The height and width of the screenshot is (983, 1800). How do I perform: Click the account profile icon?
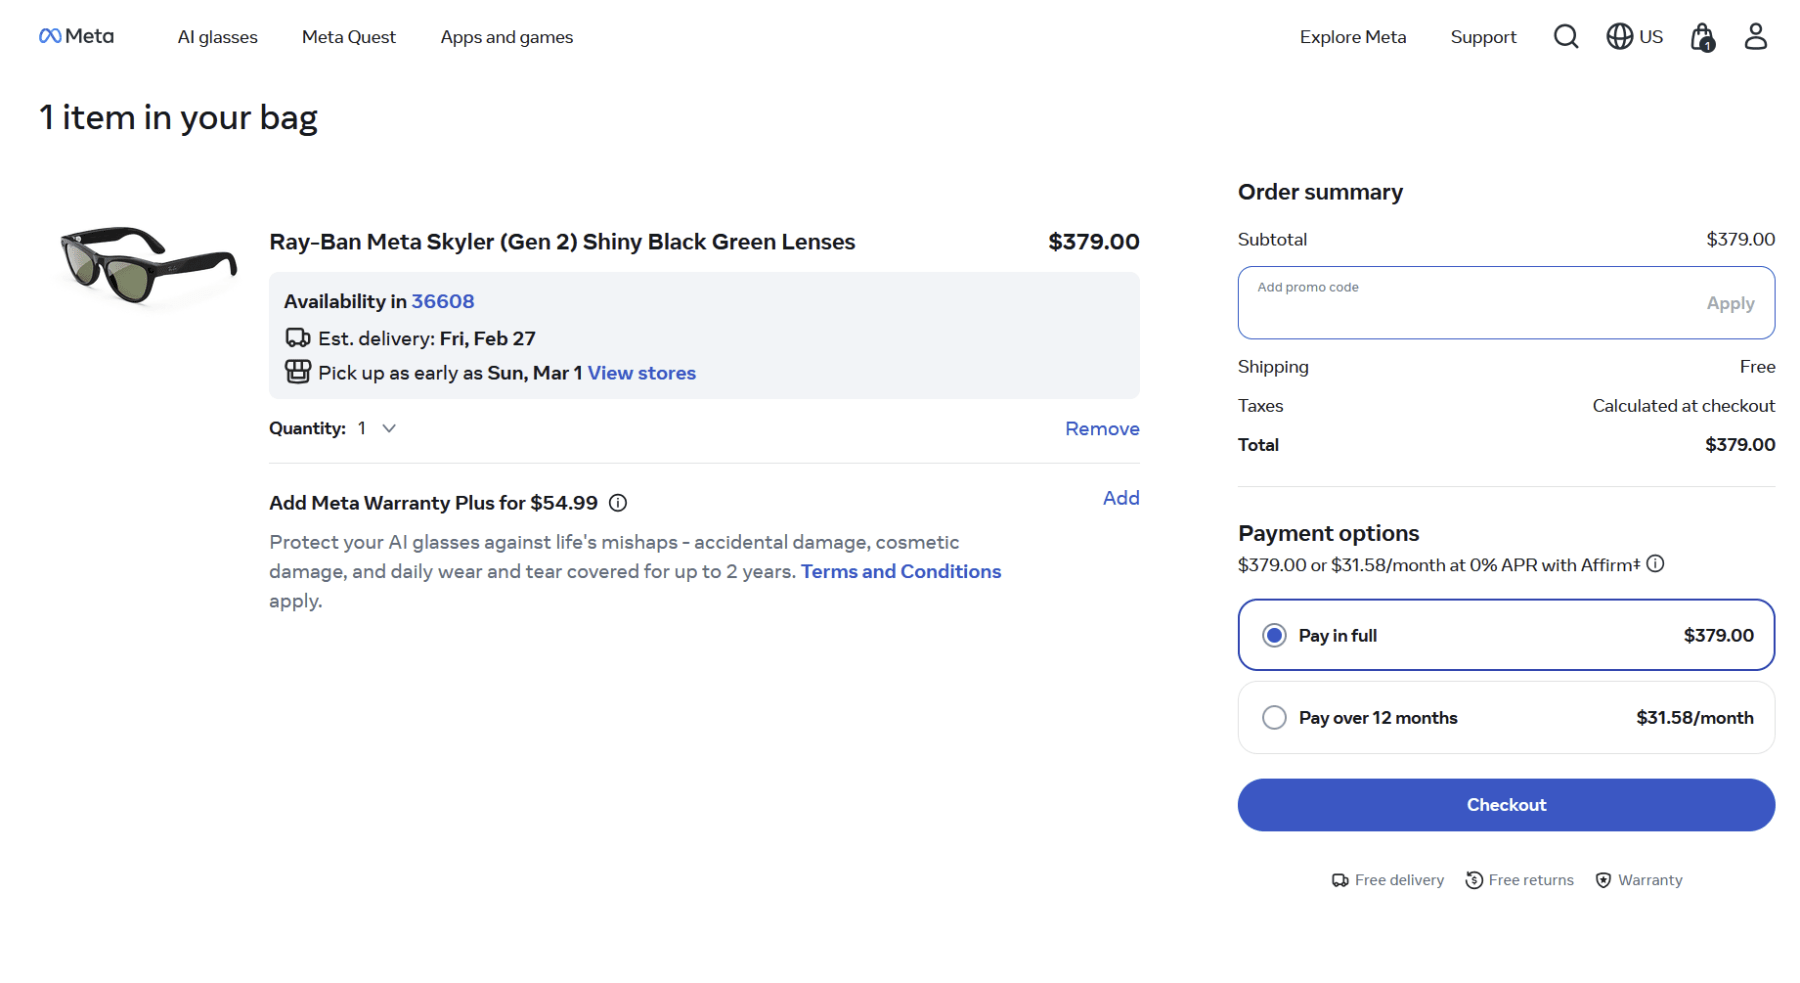[1756, 36]
